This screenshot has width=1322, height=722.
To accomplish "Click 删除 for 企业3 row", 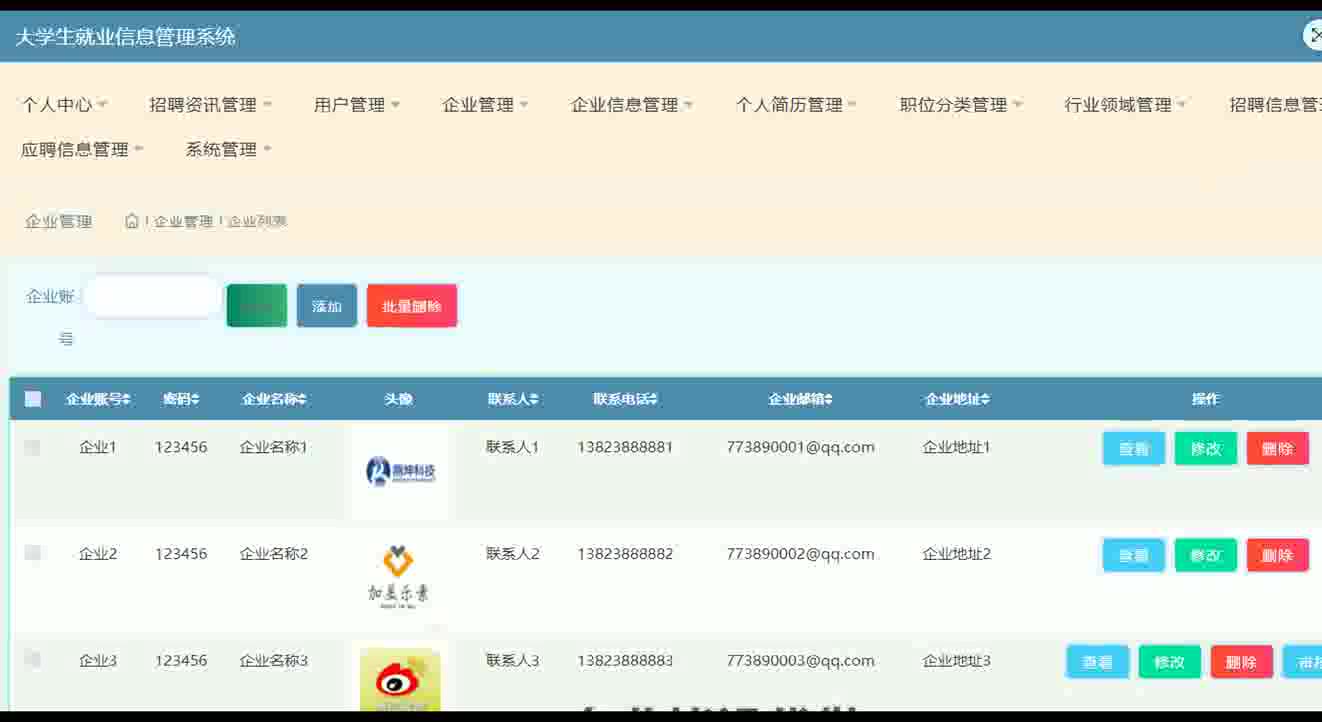I will click(1242, 662).
